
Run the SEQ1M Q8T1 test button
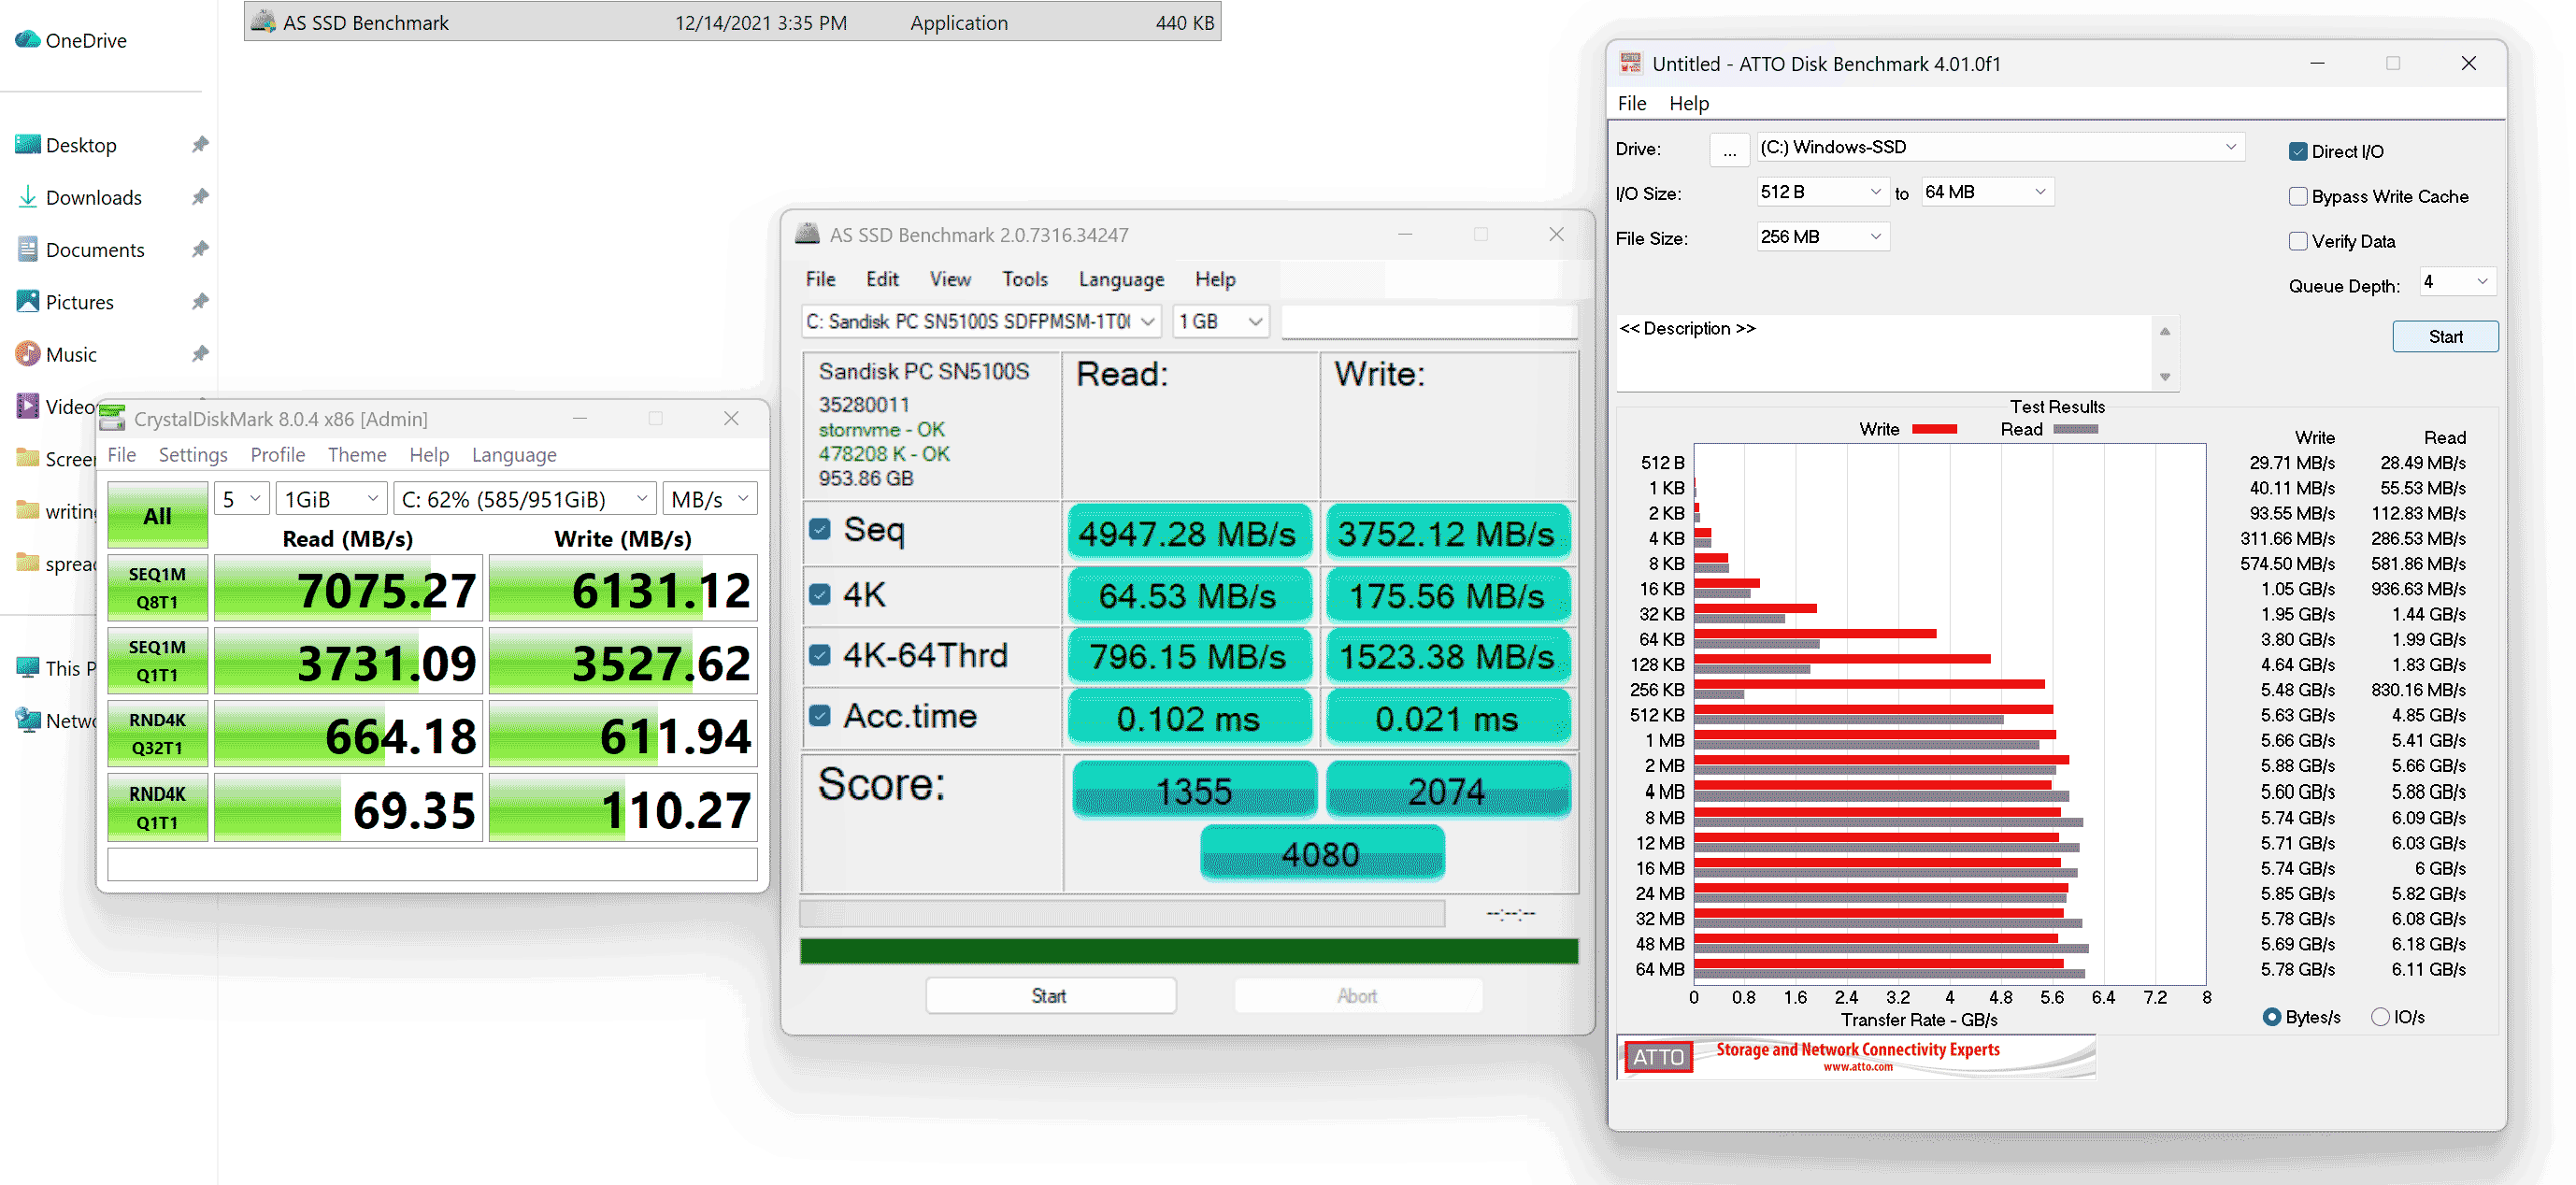[157, 588]
